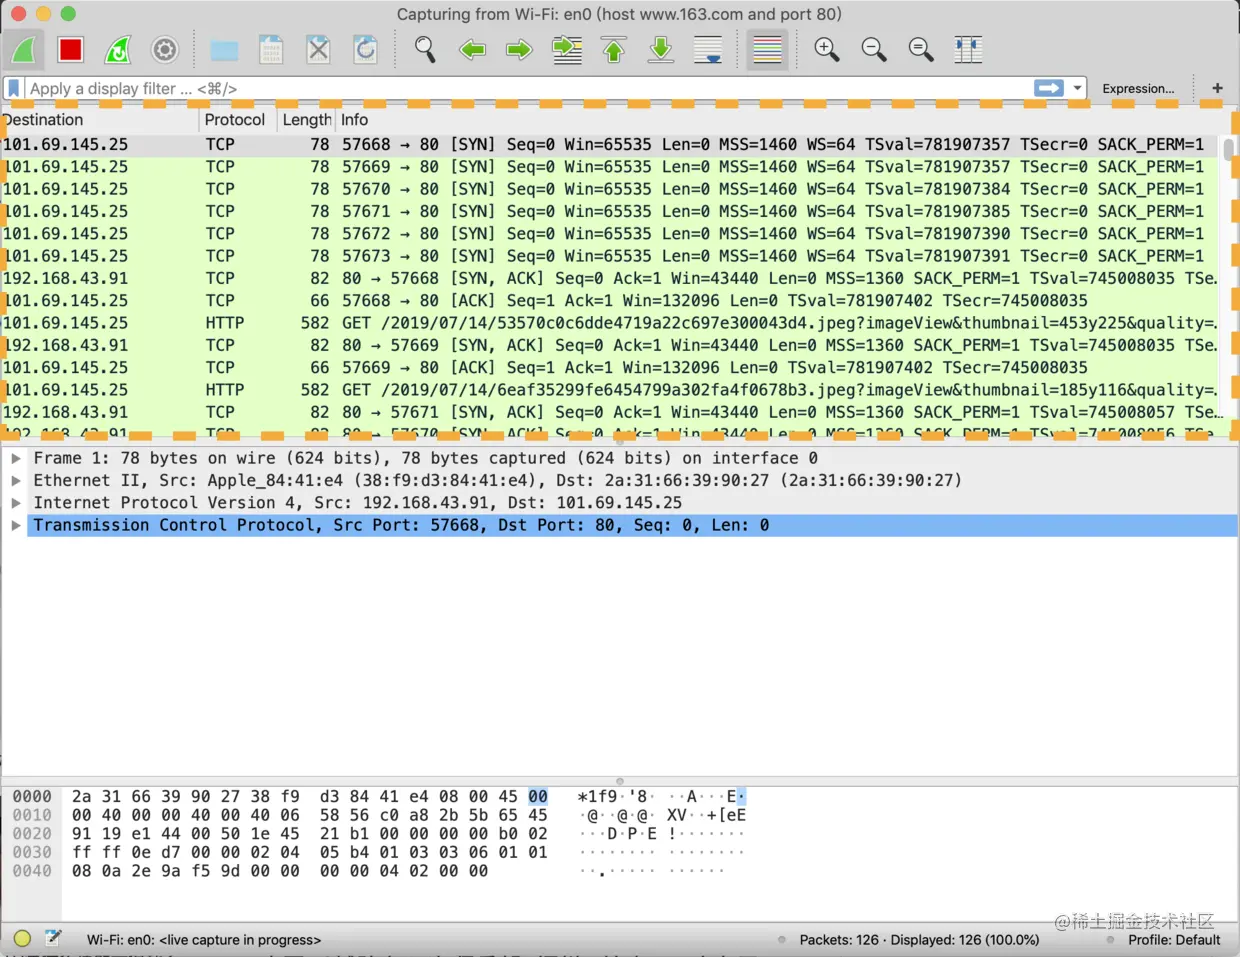Close the capture file icon
The width and height of the screenshot is (1240, 957).
(x=318, y=49)
